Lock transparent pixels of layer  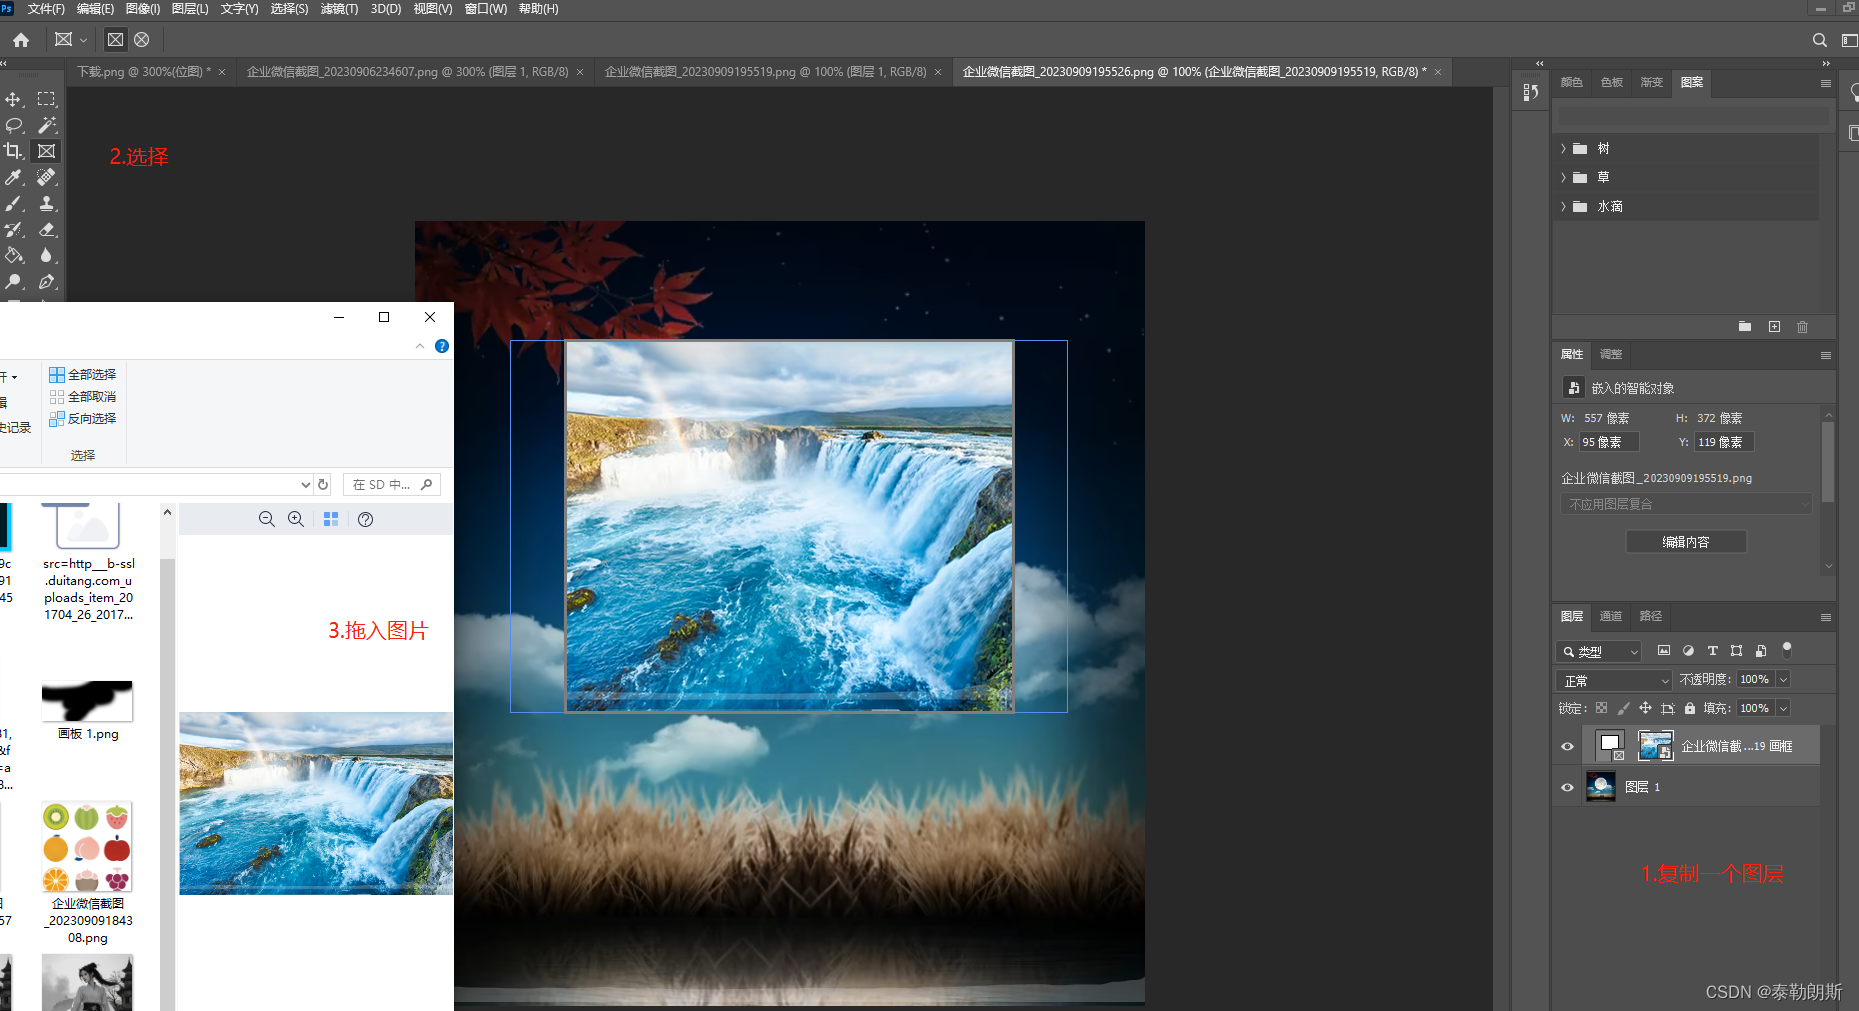coord(1601,708)
